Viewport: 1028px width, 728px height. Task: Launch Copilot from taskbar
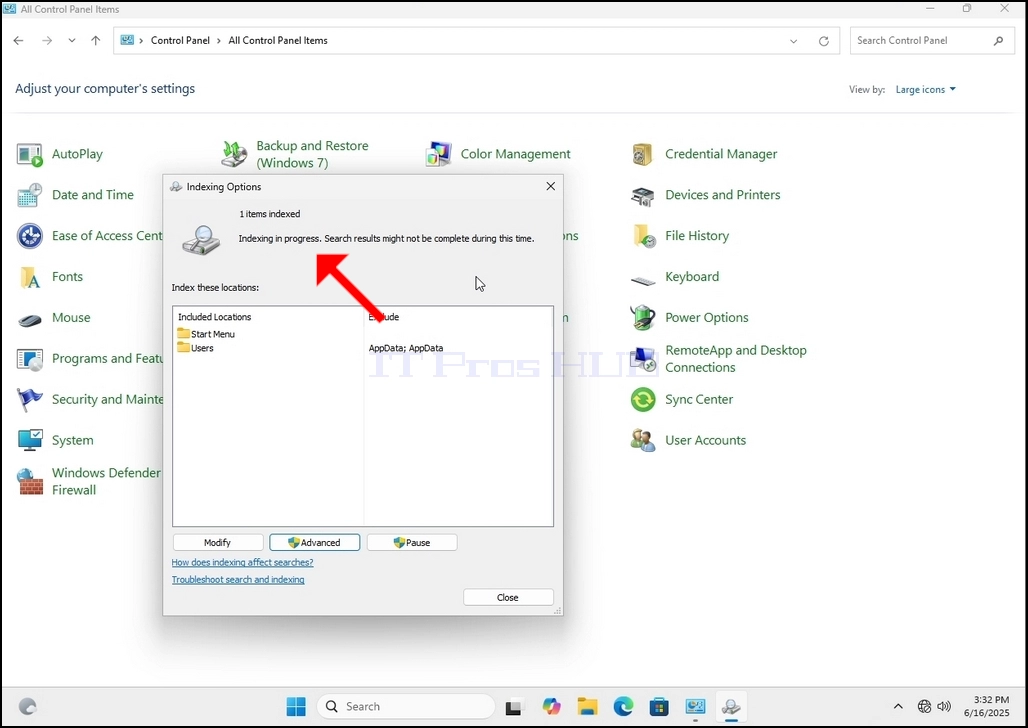(x=551, y=706)
